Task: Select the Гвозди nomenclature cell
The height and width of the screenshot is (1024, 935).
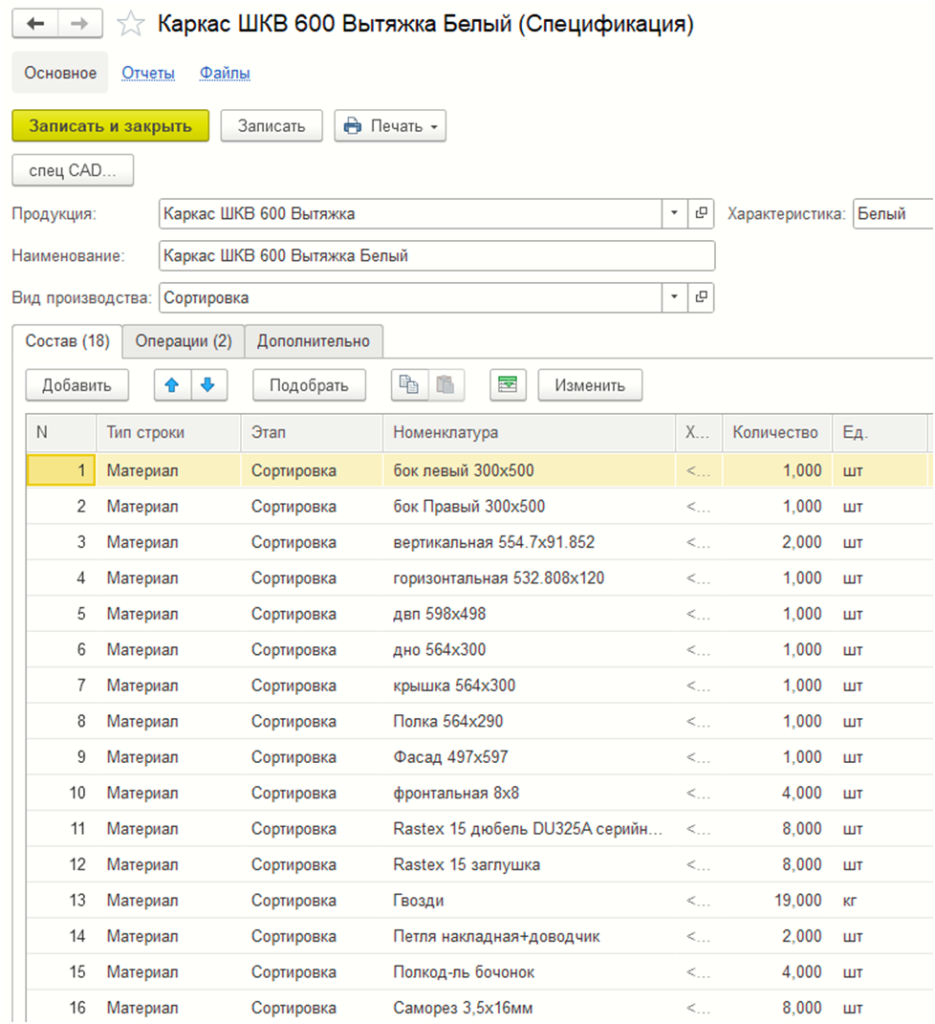Action: pyautogui.click(x=529, y=901)
